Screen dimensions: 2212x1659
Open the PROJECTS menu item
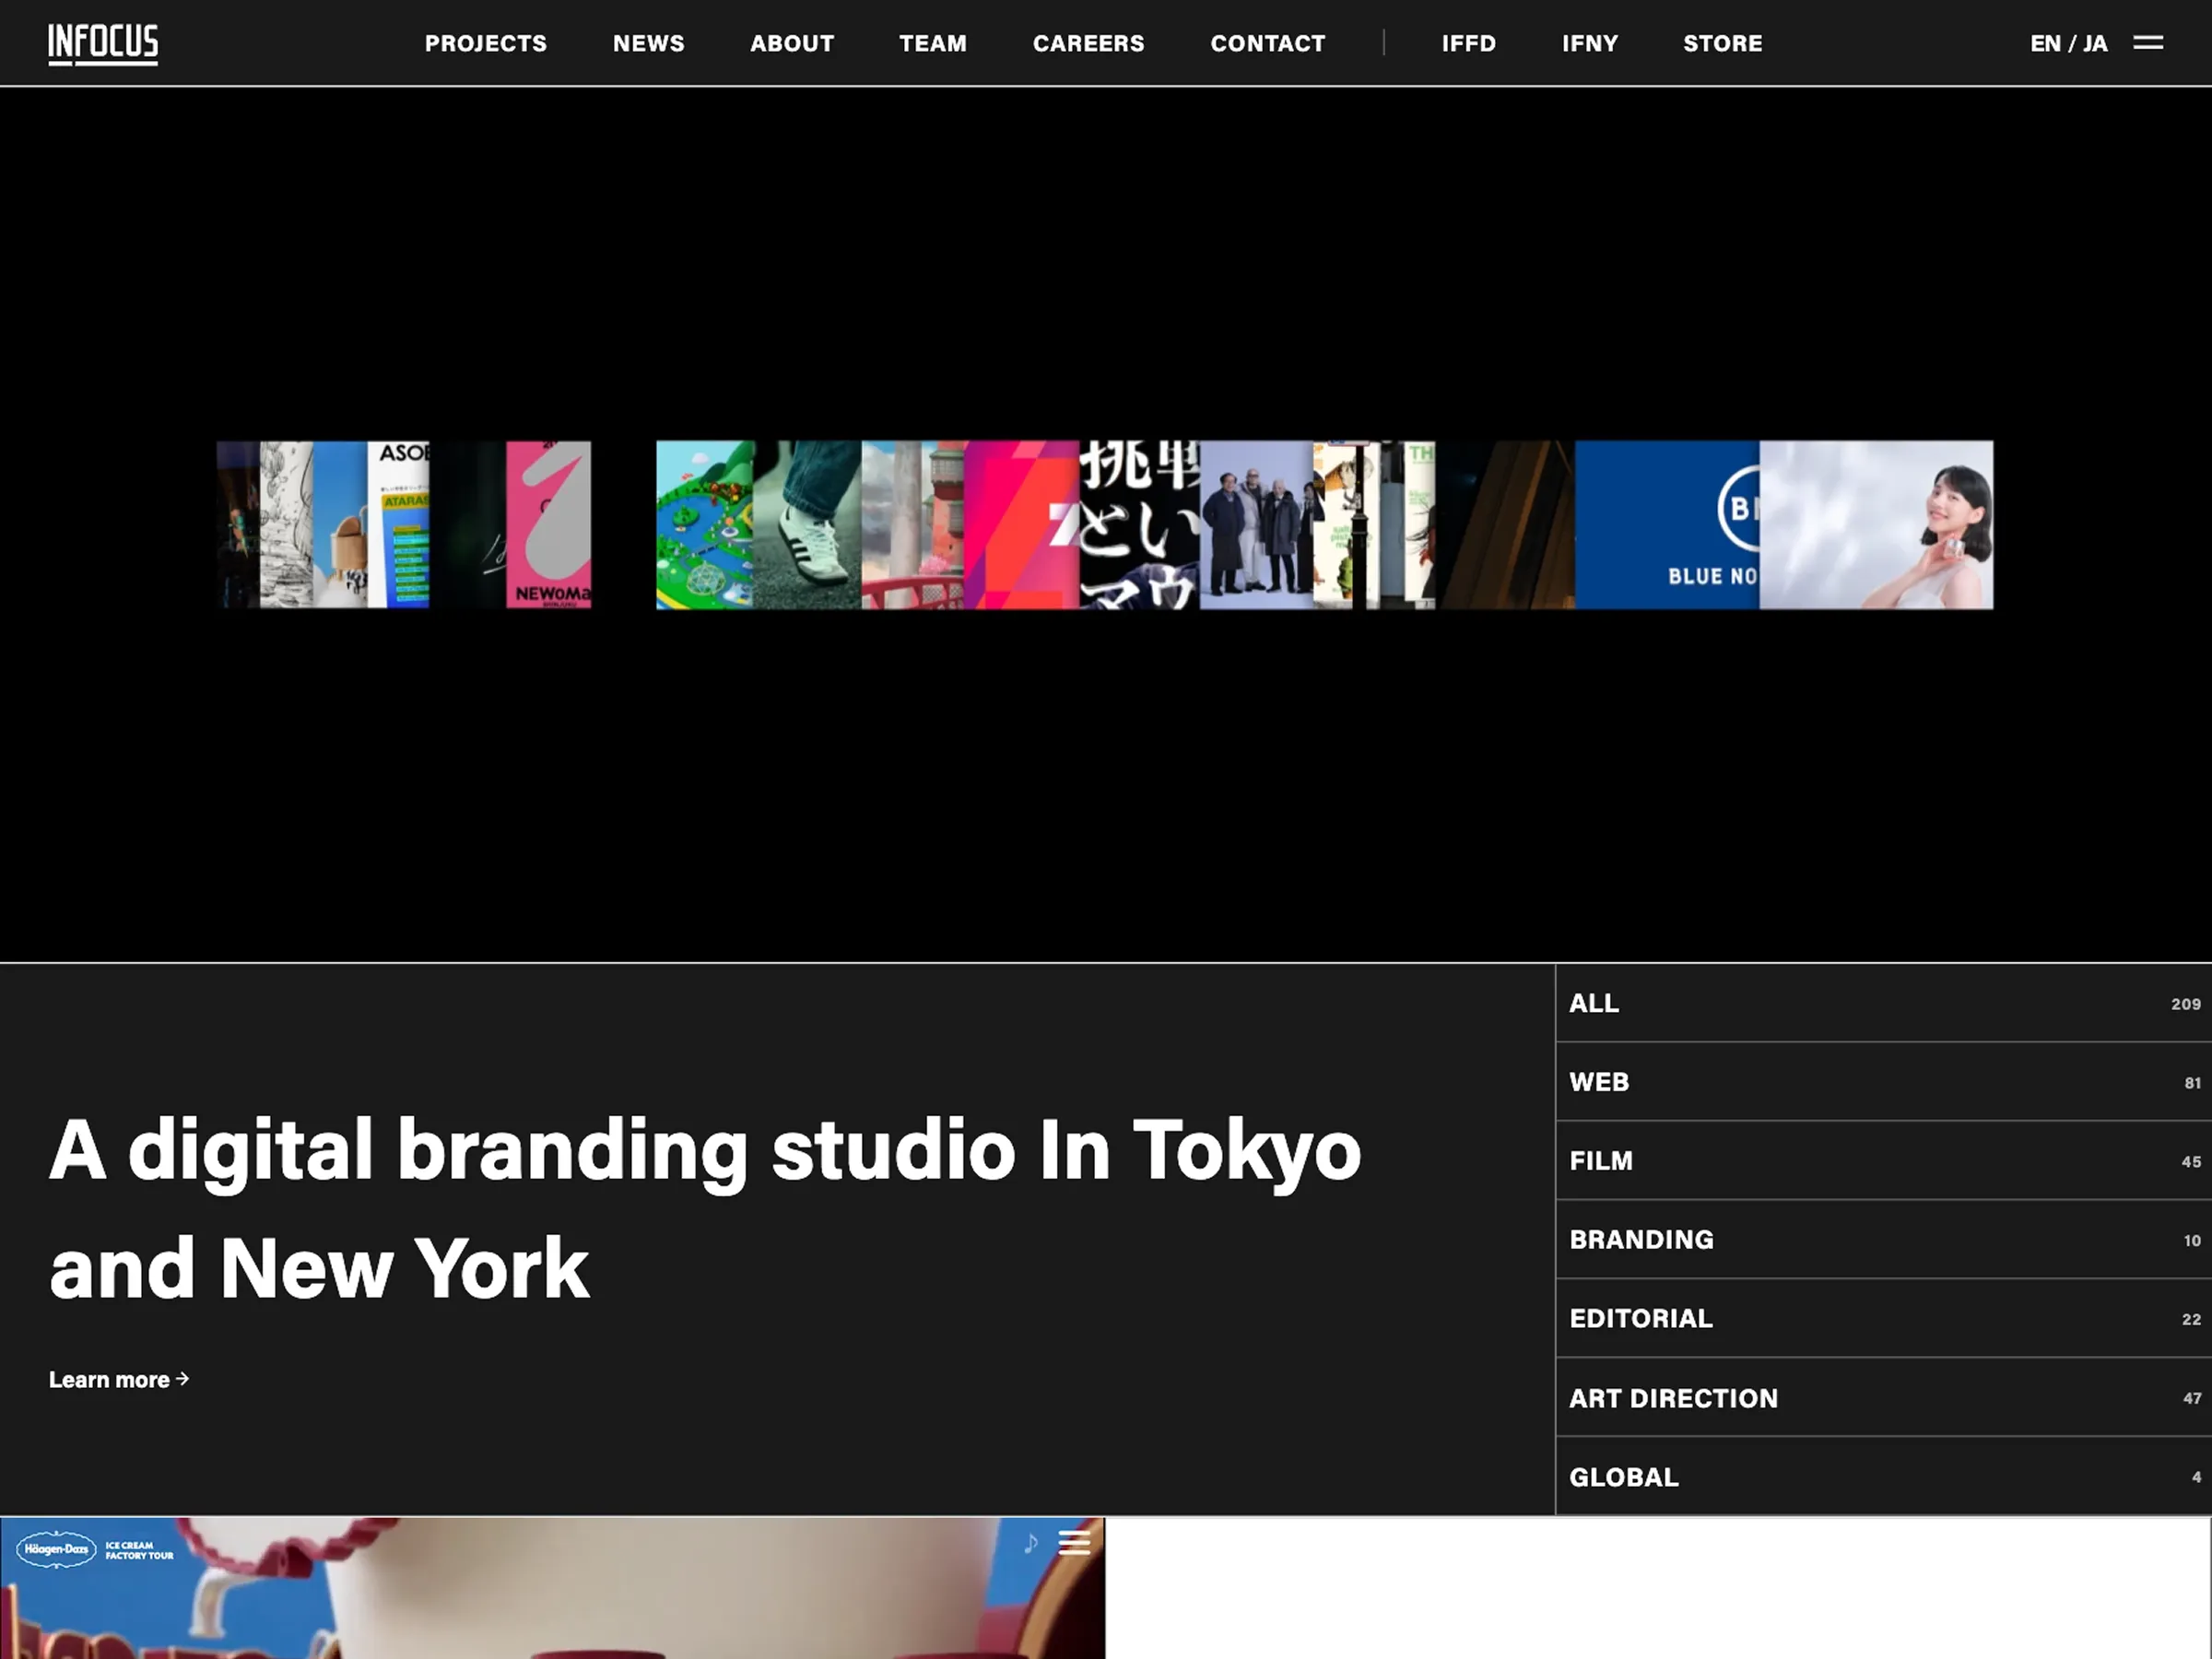tap(485, 43)
